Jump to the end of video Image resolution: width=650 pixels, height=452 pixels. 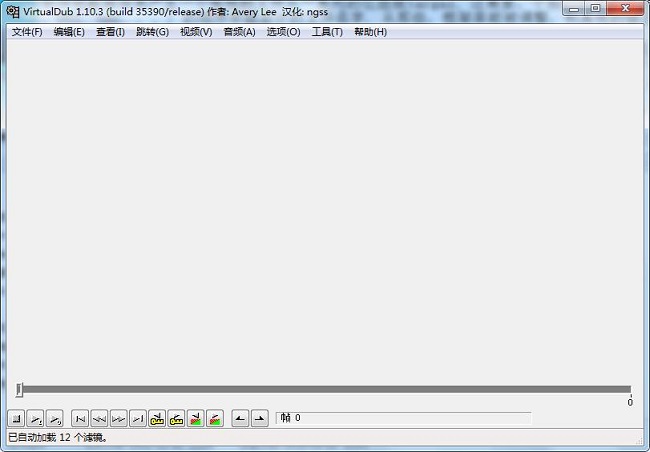point(138,419)
